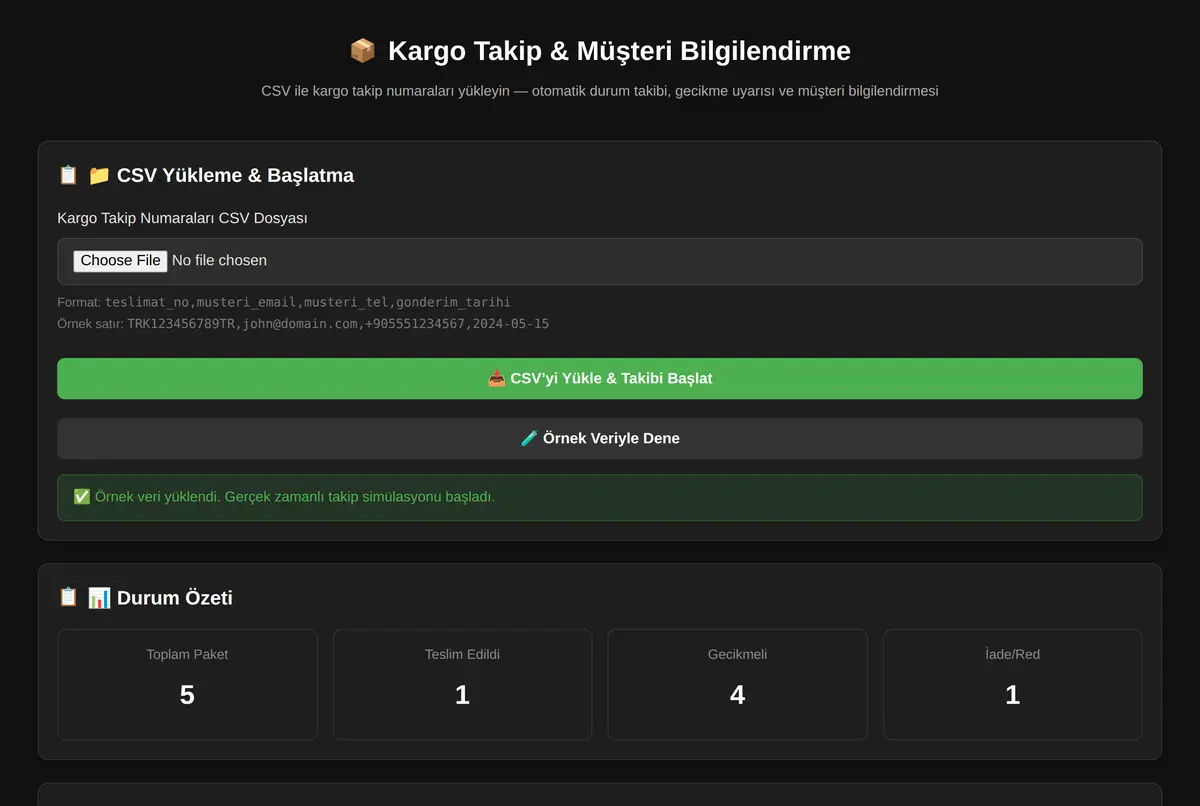Select the İade/Red summary card
The width and height of the screenshot is (1200, 806).
point(1012,684)
